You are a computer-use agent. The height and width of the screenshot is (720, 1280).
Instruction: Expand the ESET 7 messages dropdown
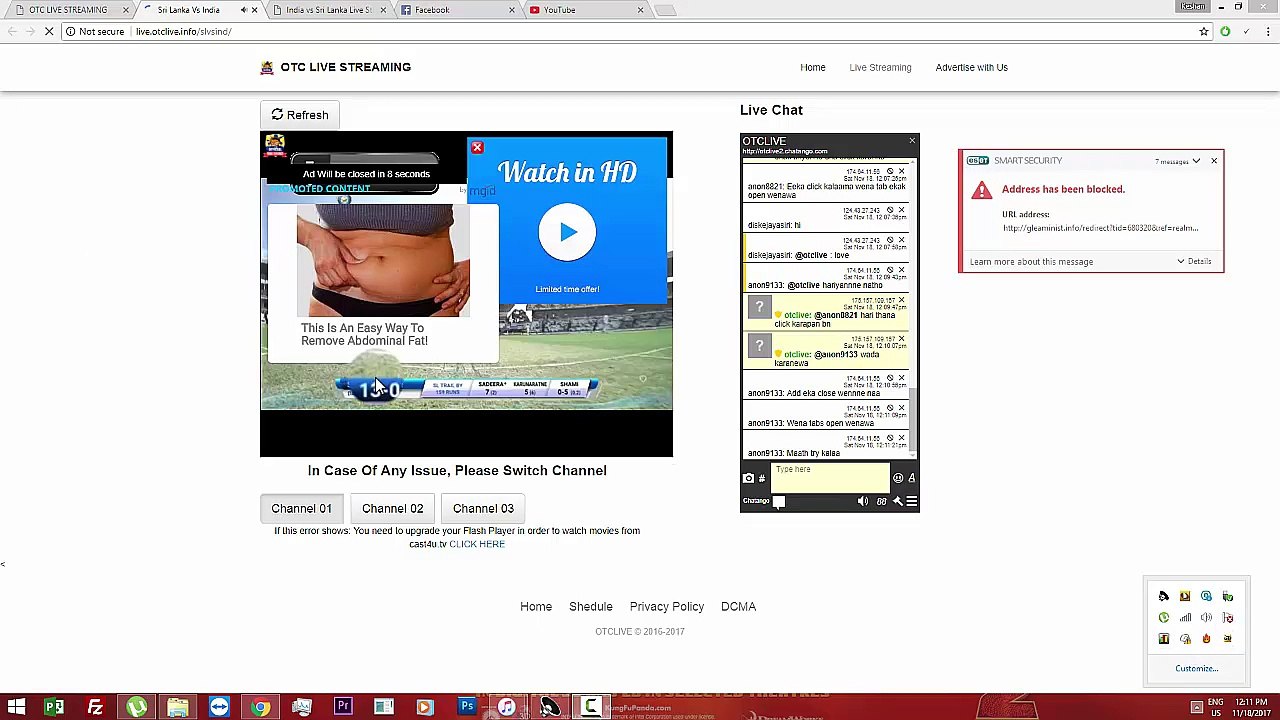tap(1178, 161)
